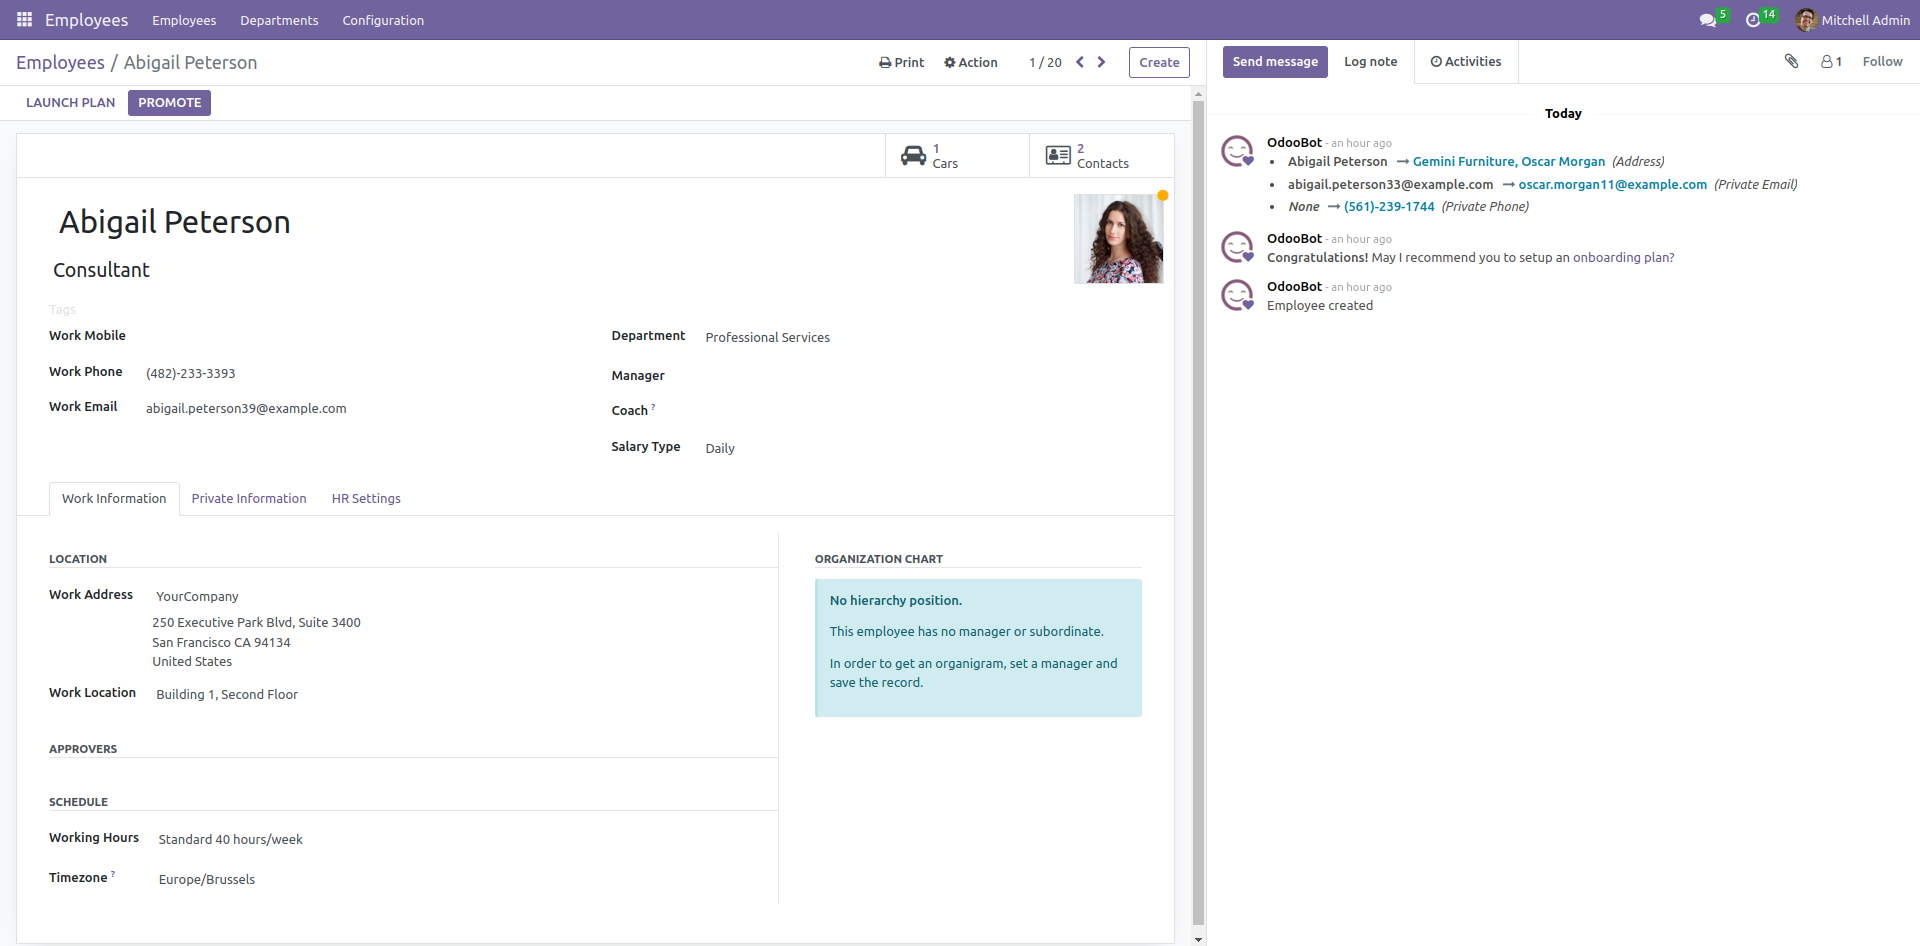Open the activities clock icon in navbar
The height and width of the screenshot is (946, 1920).
click(1753, 20)
